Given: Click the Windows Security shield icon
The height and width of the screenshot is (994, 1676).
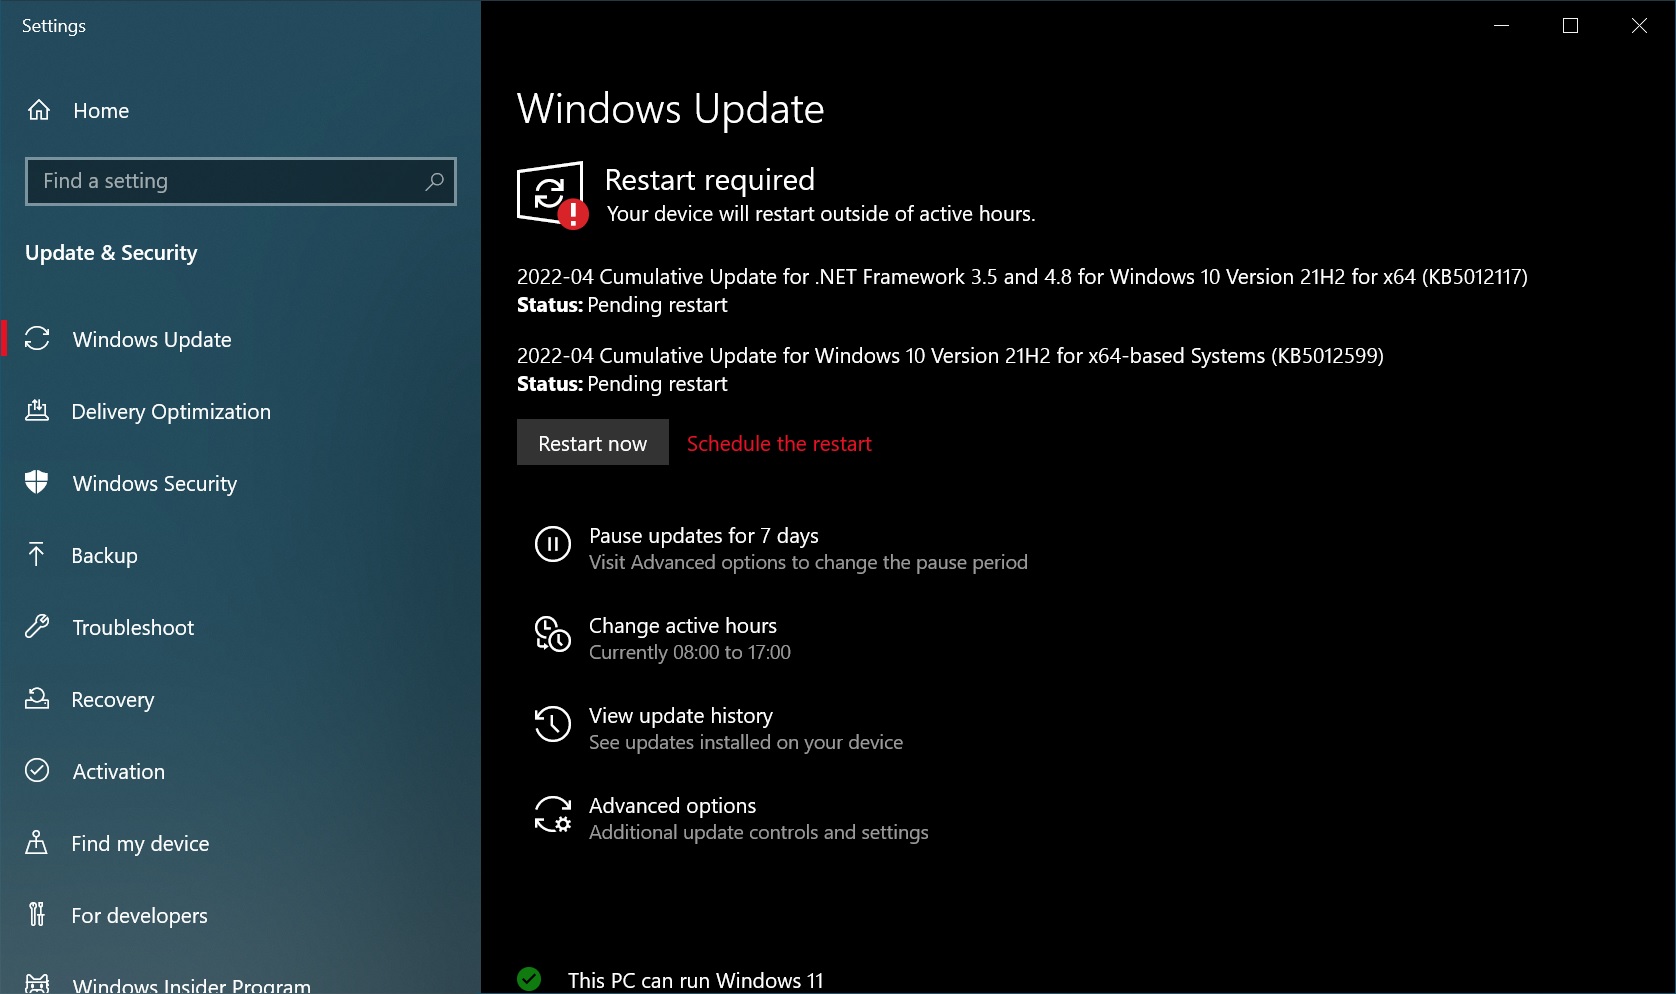Looking at the screenshot, I should tap(38, 483).
